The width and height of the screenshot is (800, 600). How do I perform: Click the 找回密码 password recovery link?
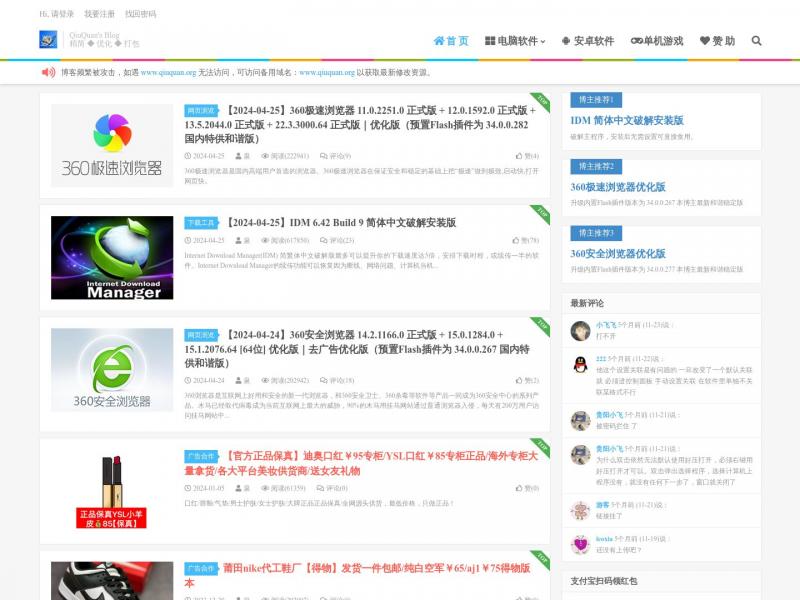pos(140,14)
